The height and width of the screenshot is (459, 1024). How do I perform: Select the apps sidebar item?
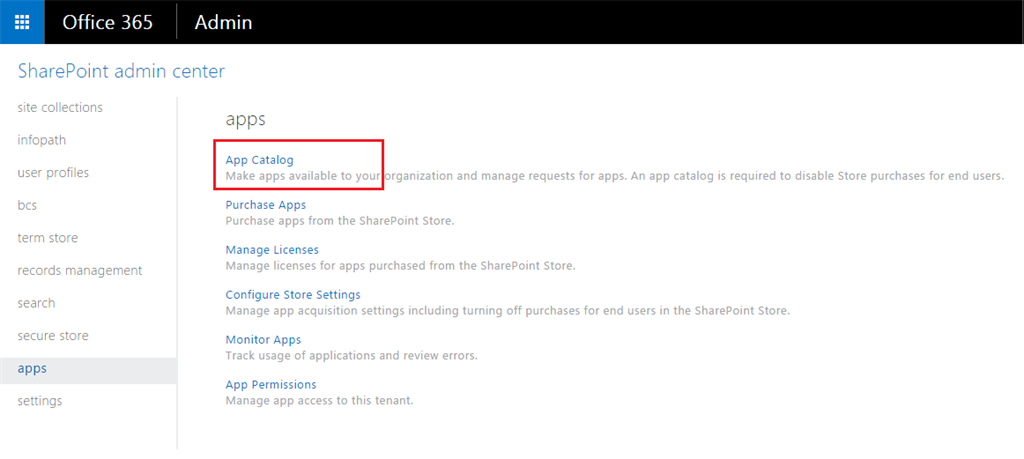coord(32,369)
